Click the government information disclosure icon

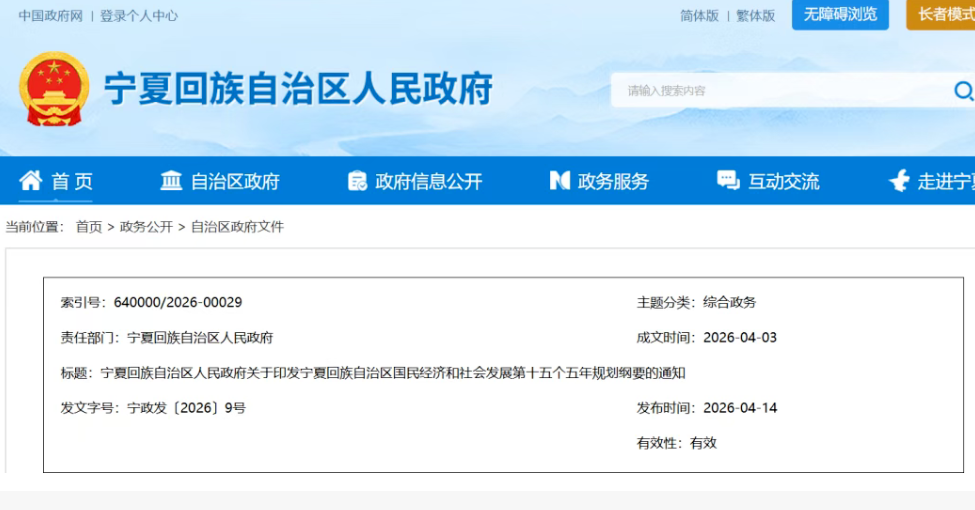point(357,181)
